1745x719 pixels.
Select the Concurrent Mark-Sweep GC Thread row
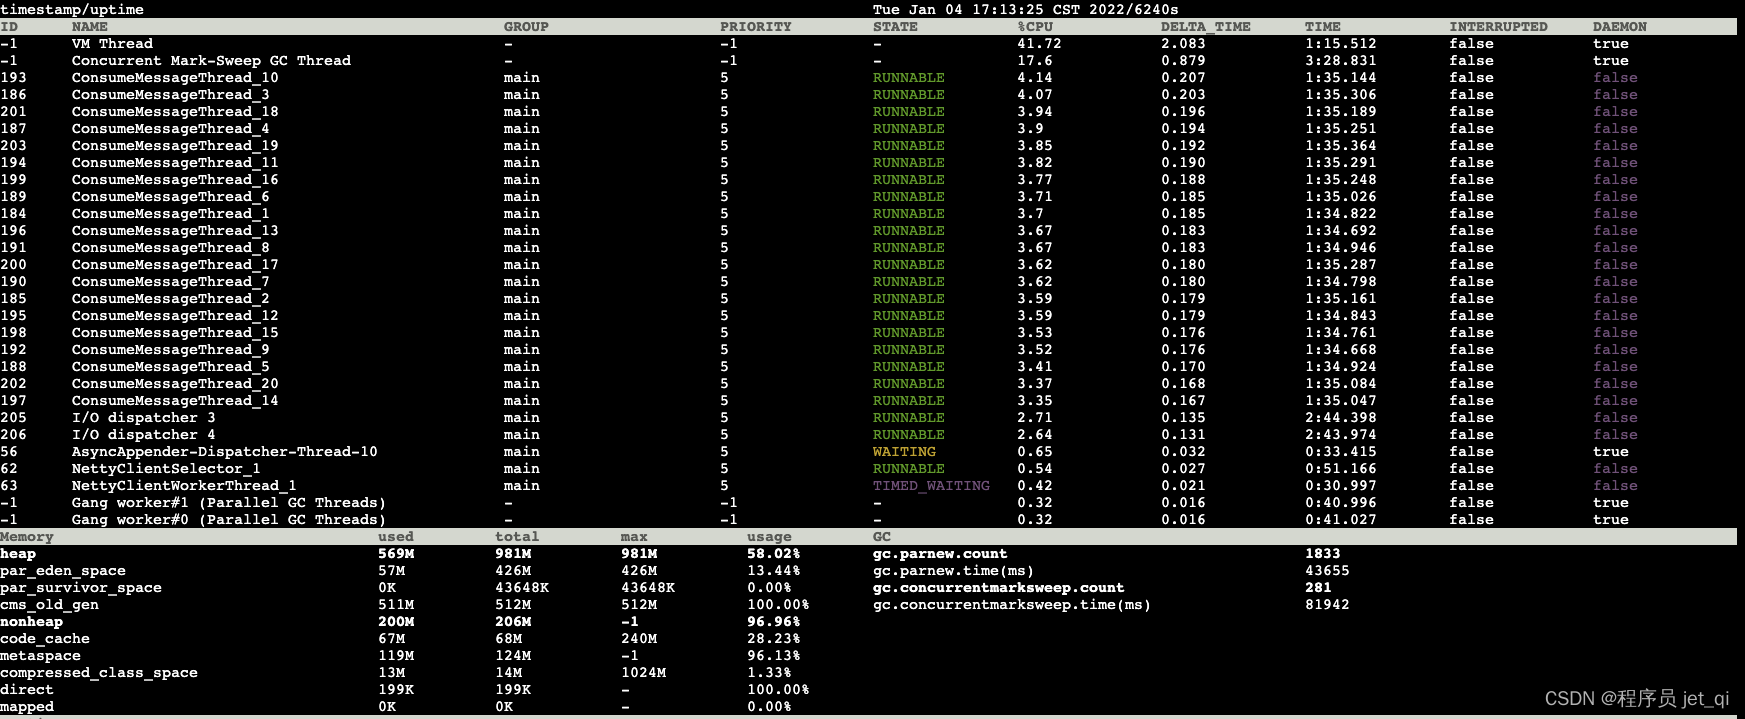coord(211,61)
